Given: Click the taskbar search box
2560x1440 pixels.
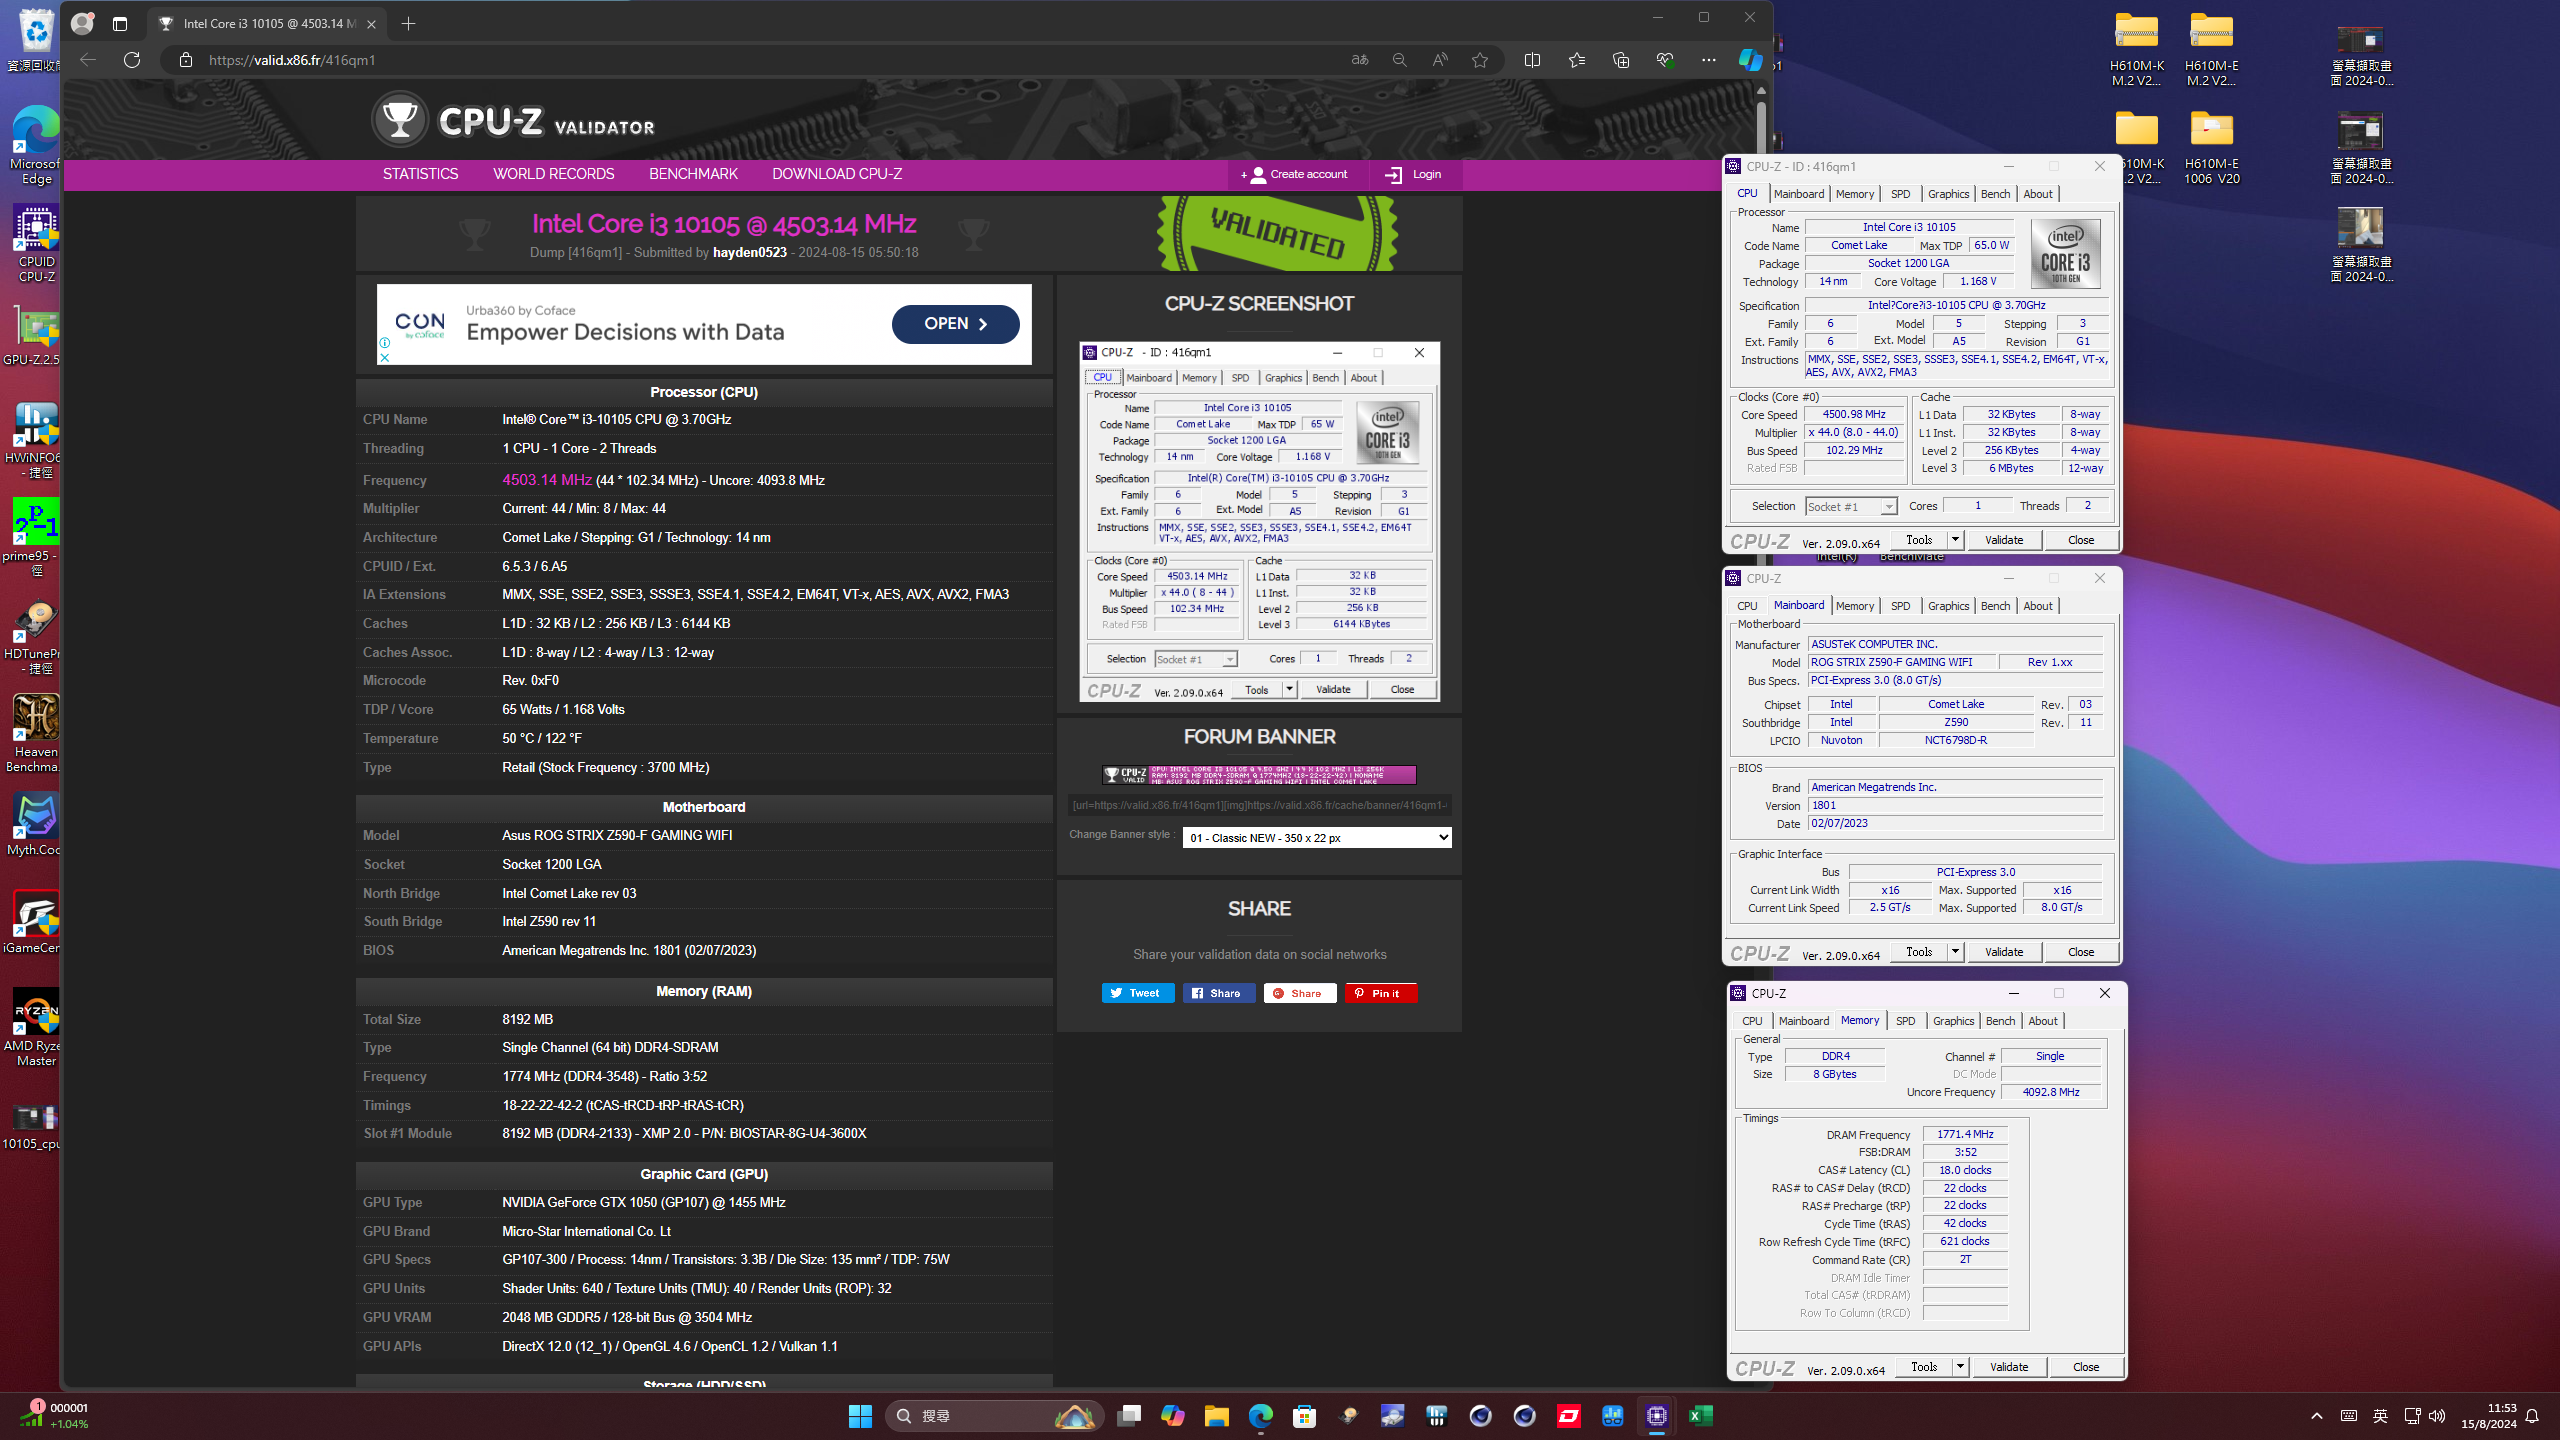Looking at the screenshot, I should (x=994, y=1416).
